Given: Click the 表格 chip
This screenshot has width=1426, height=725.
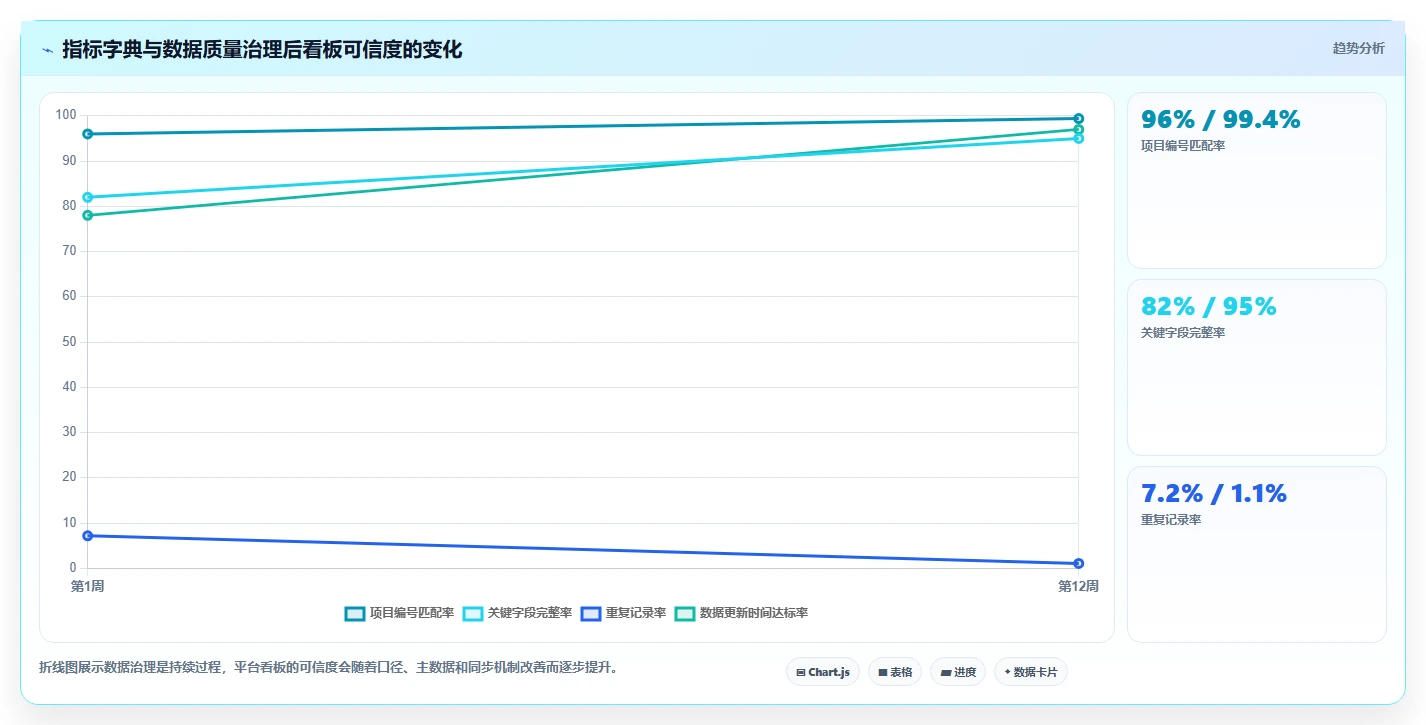Looking at the screenshot, I should click(895, 672).
